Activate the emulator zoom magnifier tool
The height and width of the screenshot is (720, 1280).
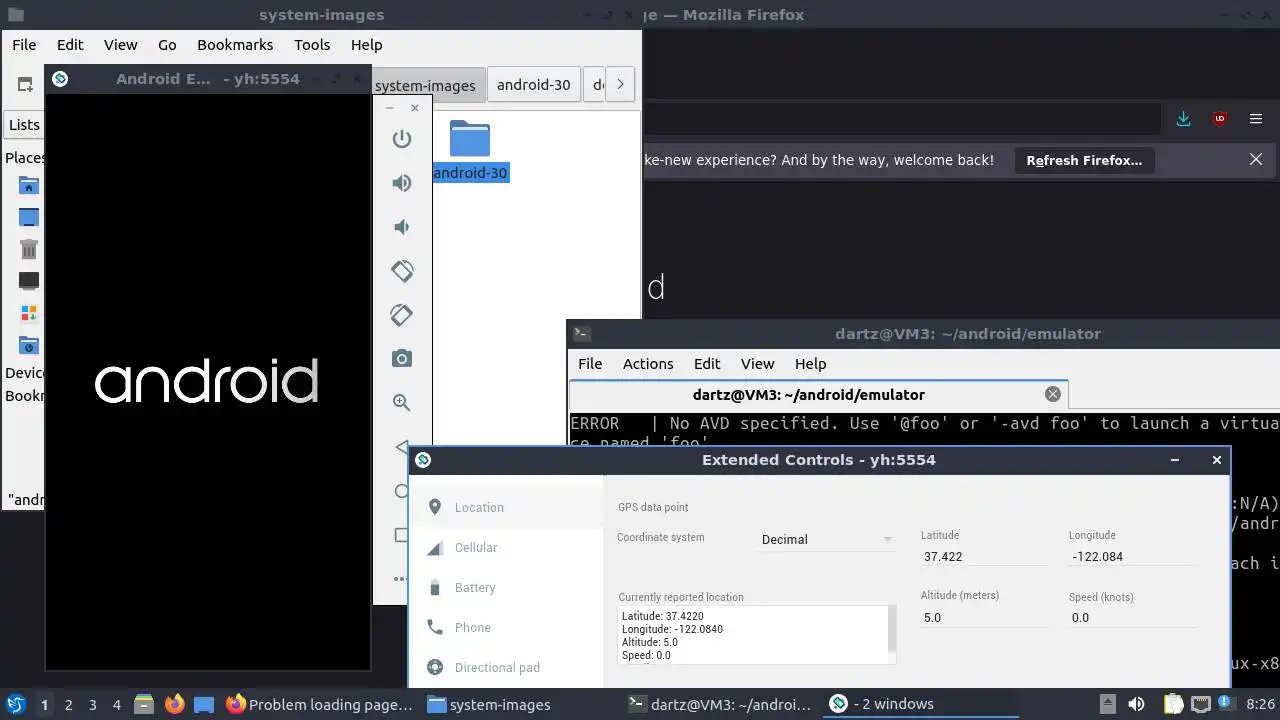402,403
